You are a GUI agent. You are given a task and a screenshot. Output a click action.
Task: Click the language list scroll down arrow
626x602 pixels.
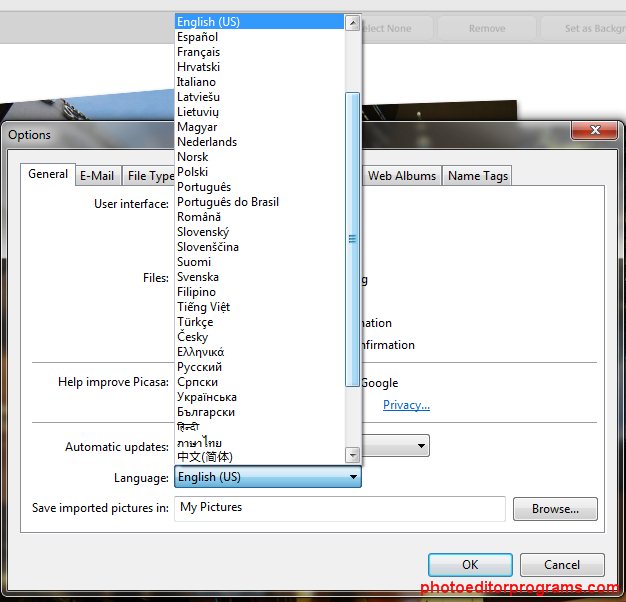point(352,456)
